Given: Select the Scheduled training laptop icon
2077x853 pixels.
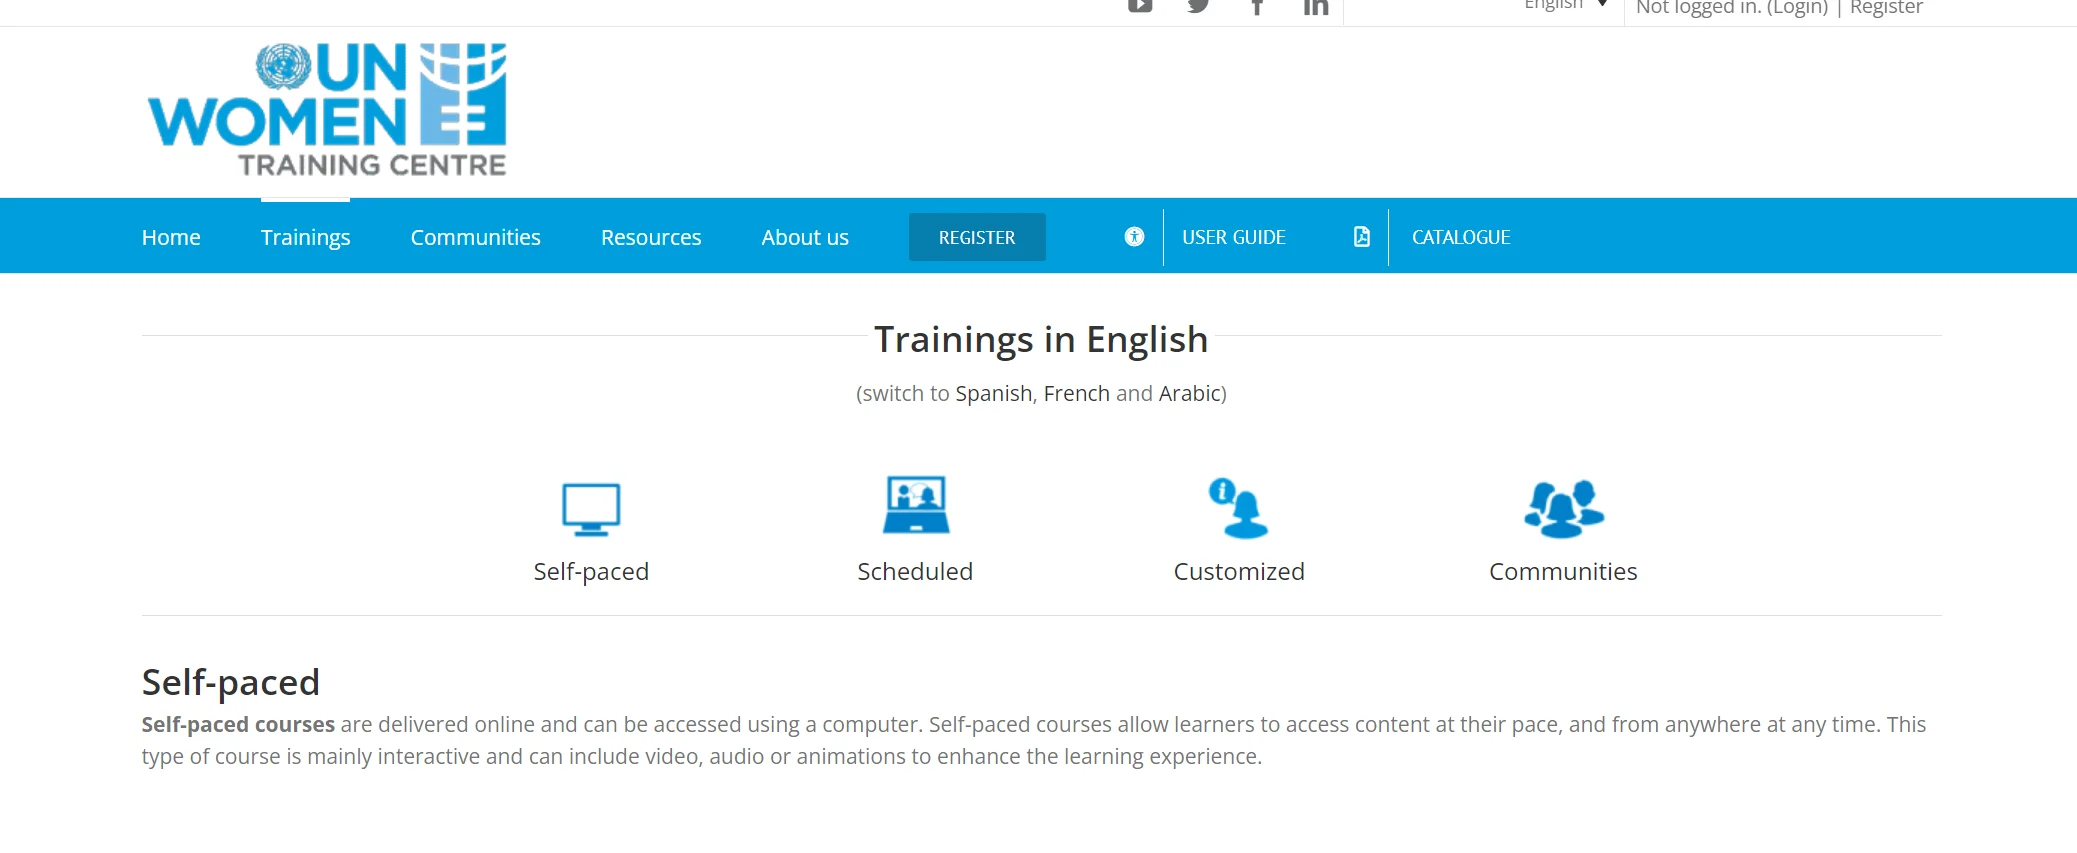Looking at the screenshot, I should pos(915,506).
